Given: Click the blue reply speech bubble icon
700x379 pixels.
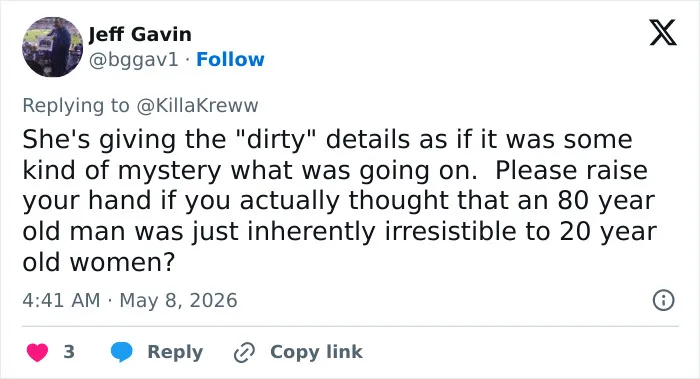Looking at the screenshot, I should (121, 352).
